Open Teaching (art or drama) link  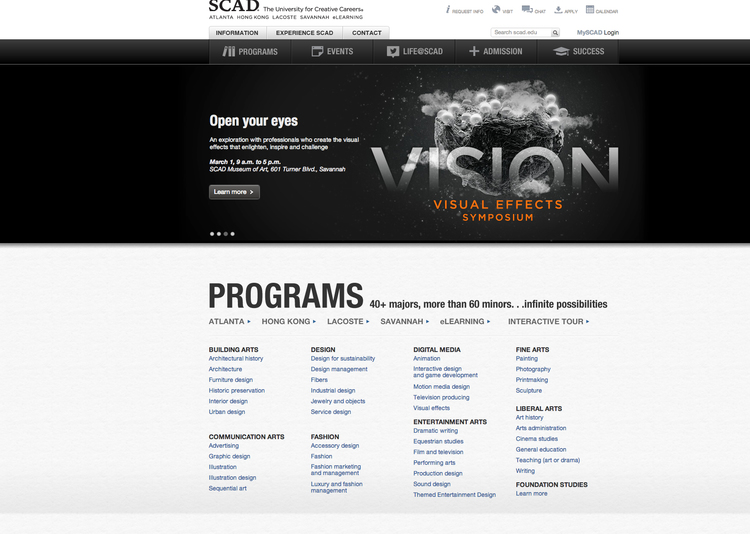tap(548, 460)
